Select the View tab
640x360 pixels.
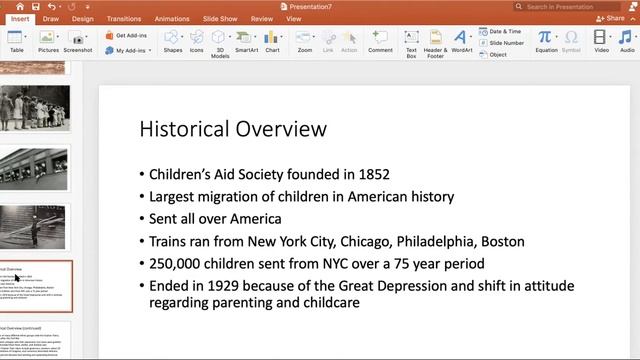[x=293, y=19]
